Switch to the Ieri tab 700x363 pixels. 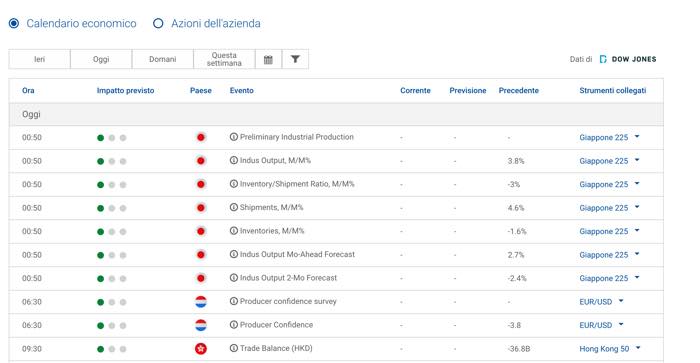click(39, 59)
